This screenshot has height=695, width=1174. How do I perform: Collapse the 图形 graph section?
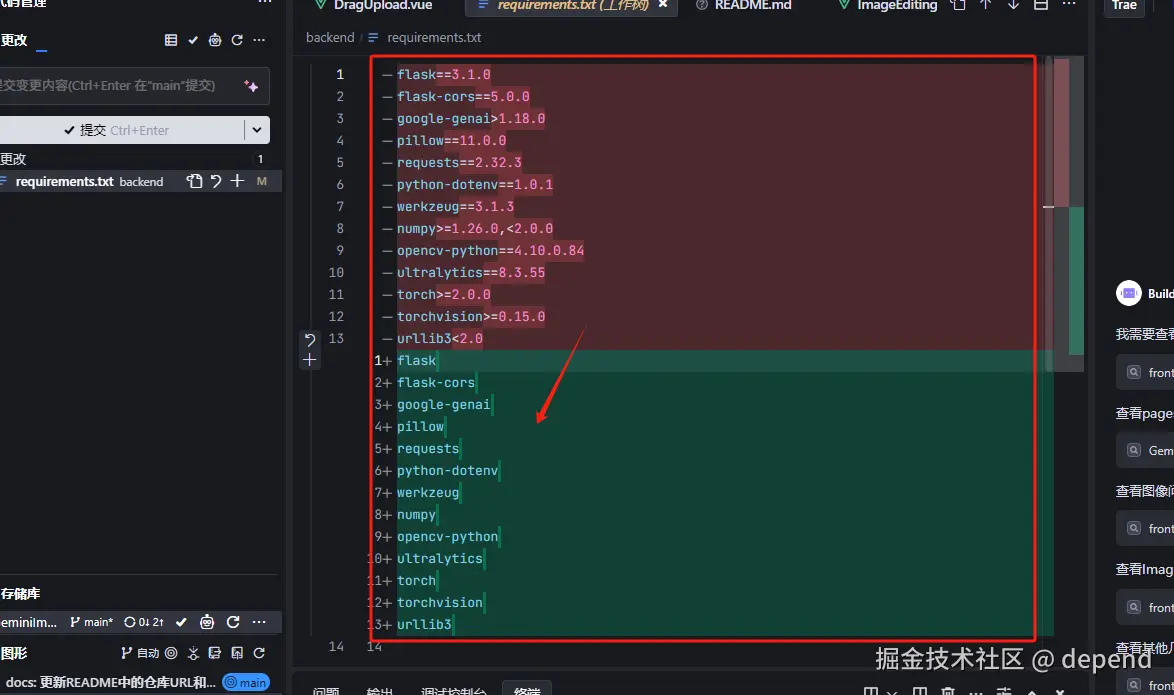coord(13,653)
